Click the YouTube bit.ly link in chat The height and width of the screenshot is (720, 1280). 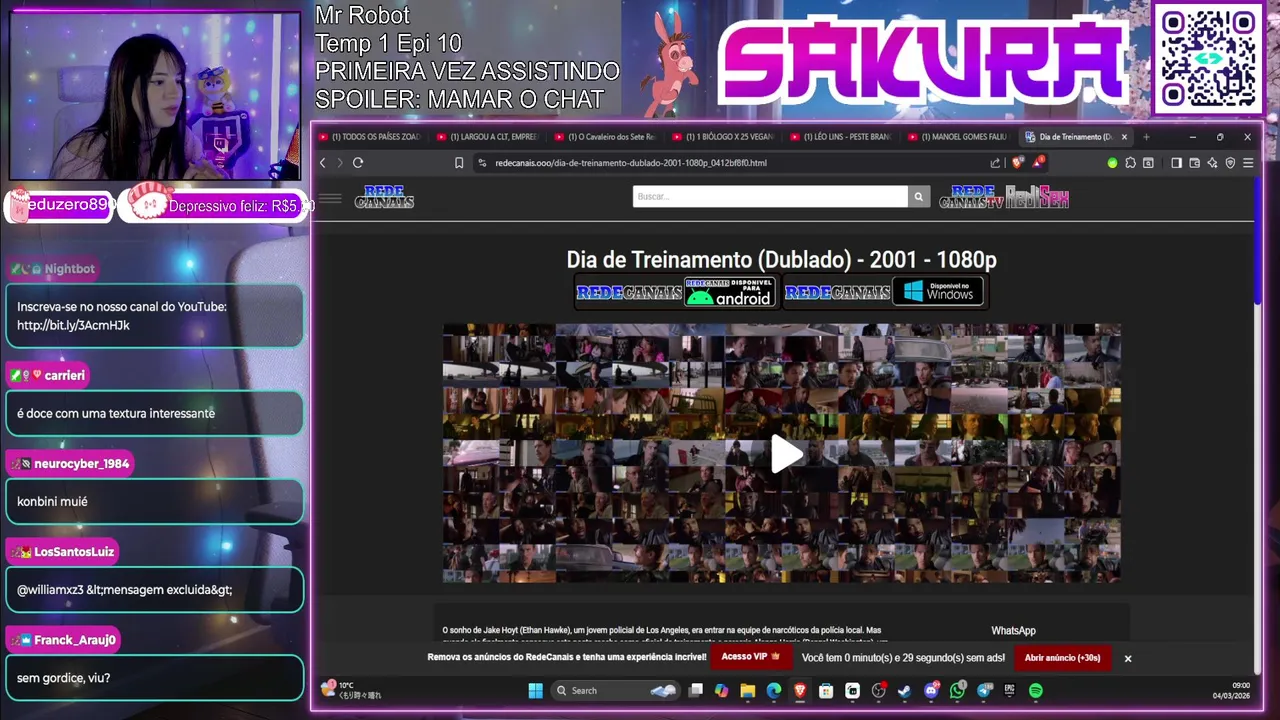73,325
